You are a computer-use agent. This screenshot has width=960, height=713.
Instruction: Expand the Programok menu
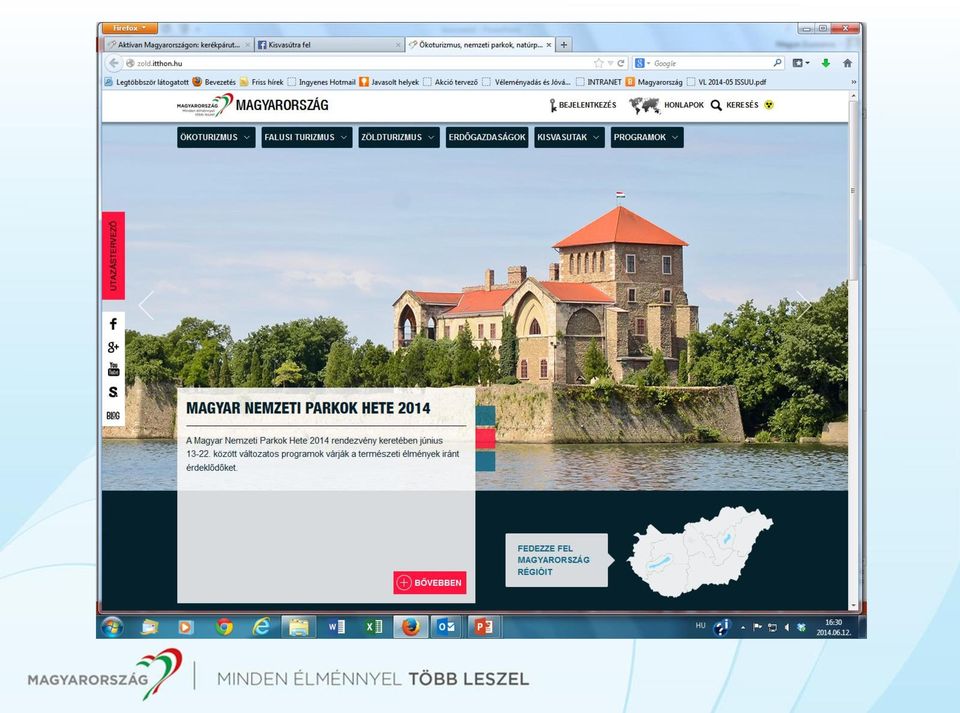(647, 137)
